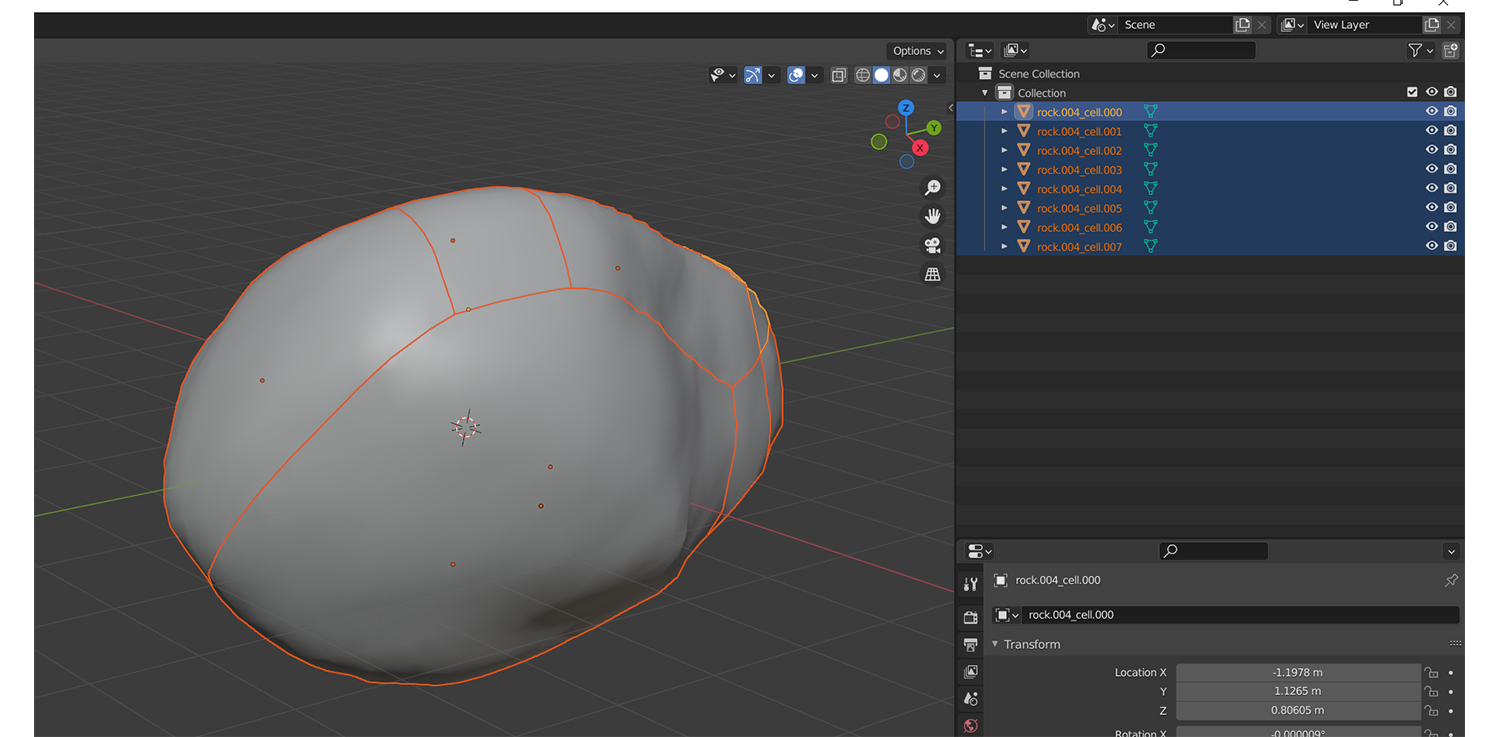Disable rendering of rock.004_cell.005 camera icon
The width and height of the screenshot is (1500, 737).
(x=1450, y=208)
